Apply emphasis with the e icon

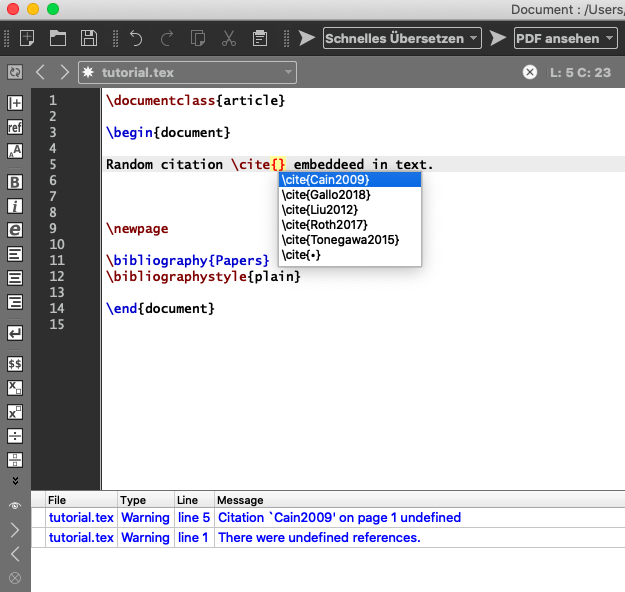click(15, 230)
